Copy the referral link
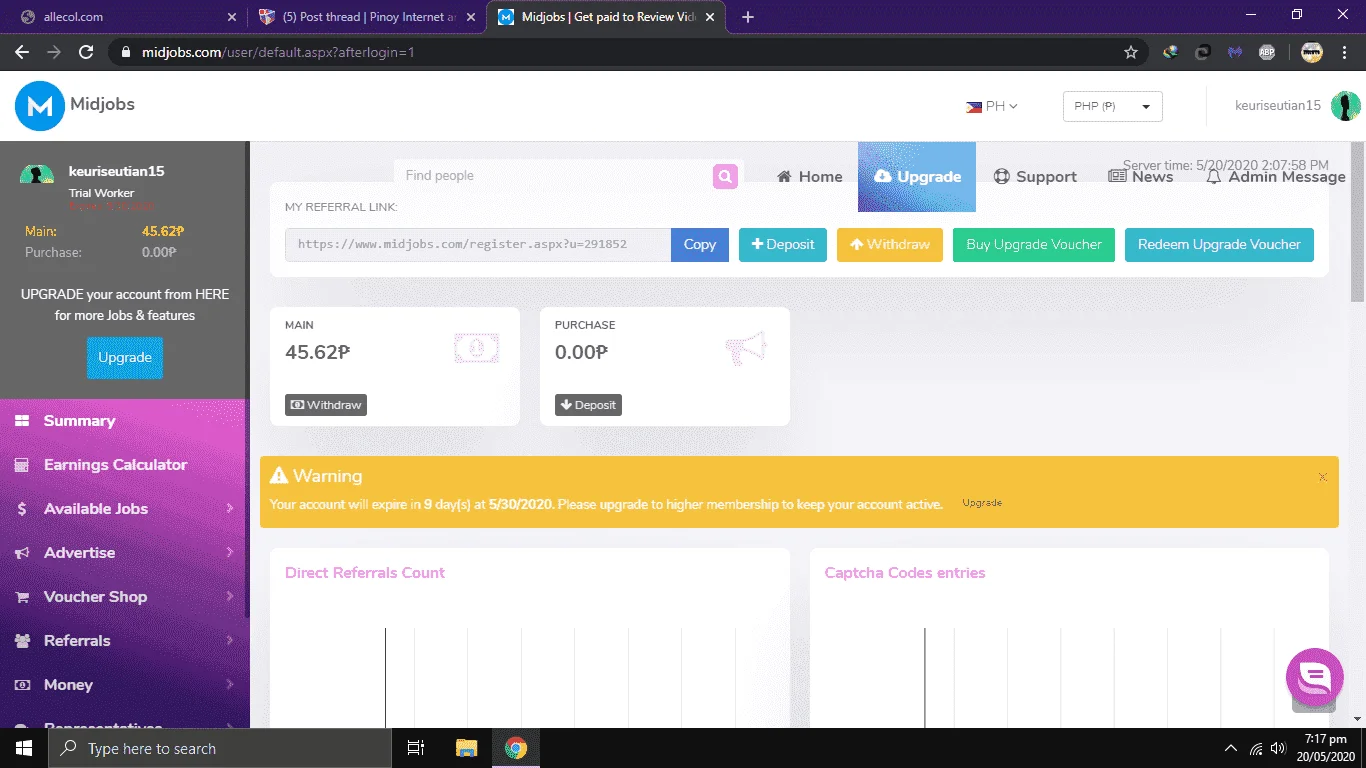 tap(700, 245)
